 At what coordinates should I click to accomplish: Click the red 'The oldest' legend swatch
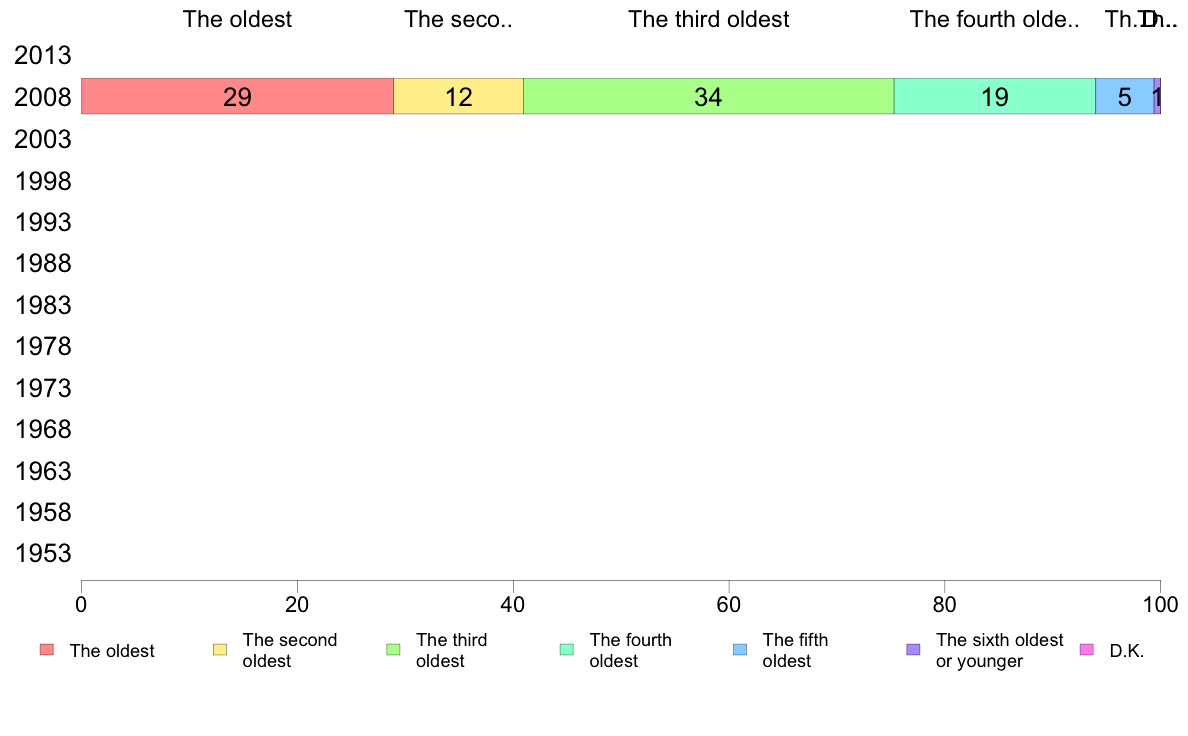coord(47,650)
